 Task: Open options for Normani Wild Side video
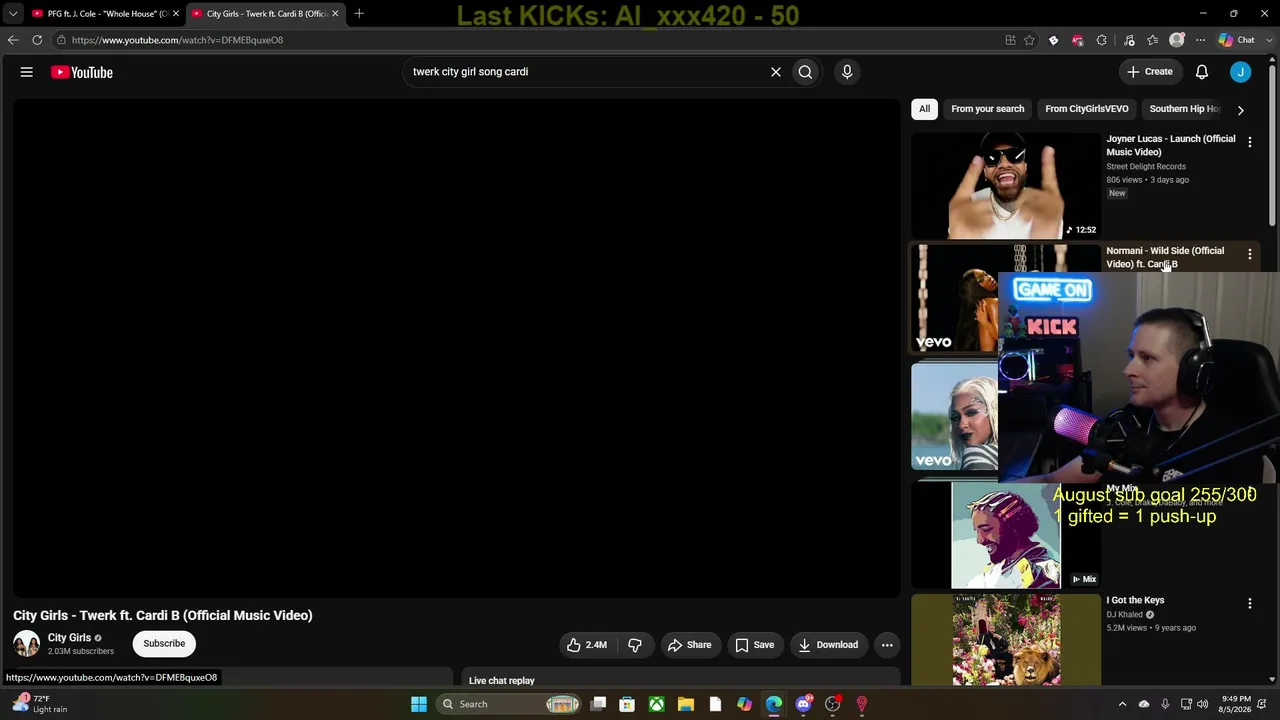click(1249, 254)
